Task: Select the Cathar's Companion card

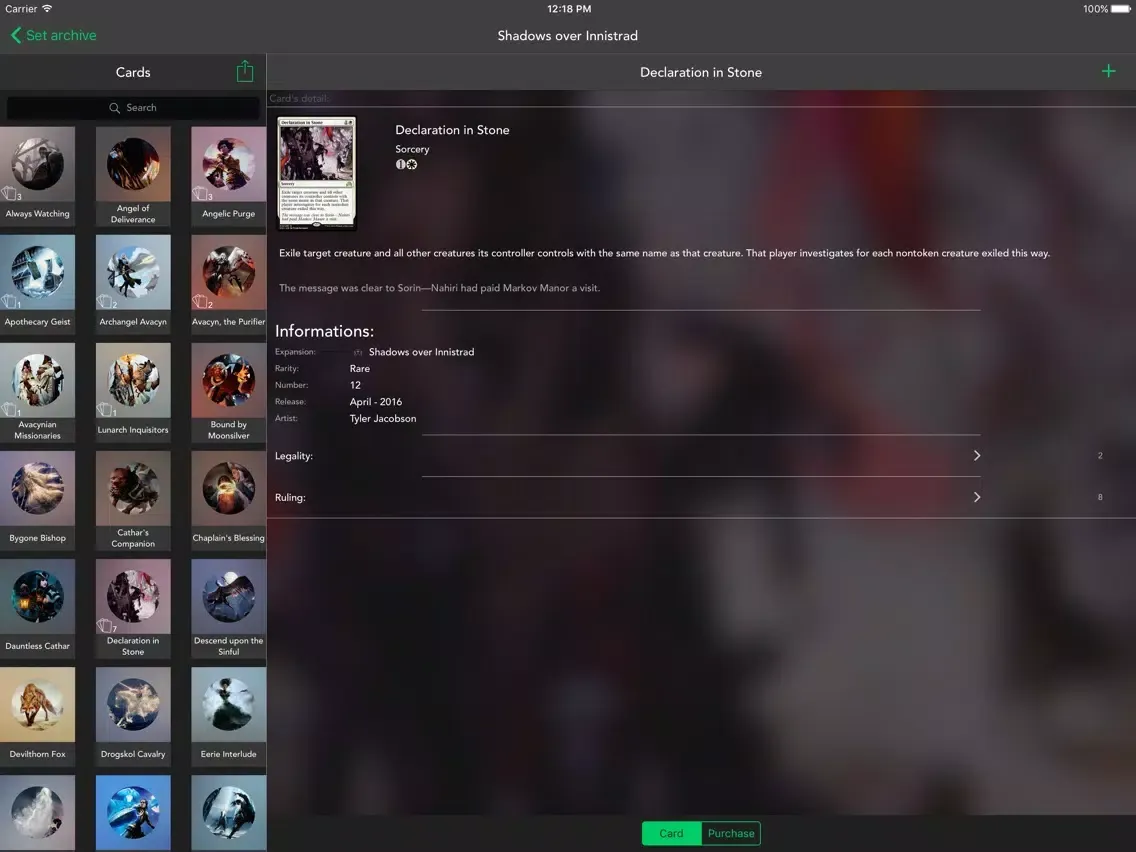Action: tap(133, 500)
